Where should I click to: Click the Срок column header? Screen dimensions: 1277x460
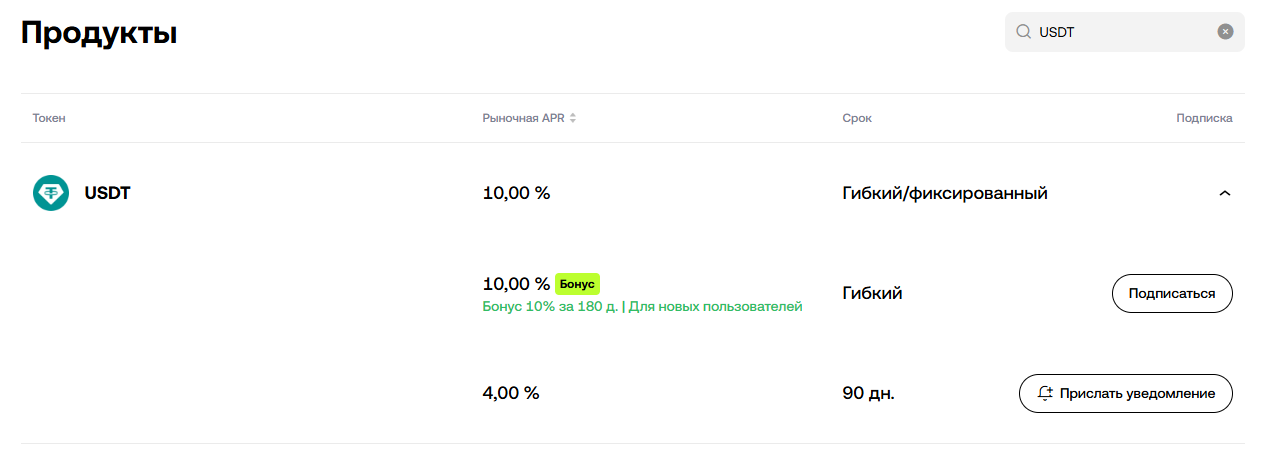(x=857, y=118)
